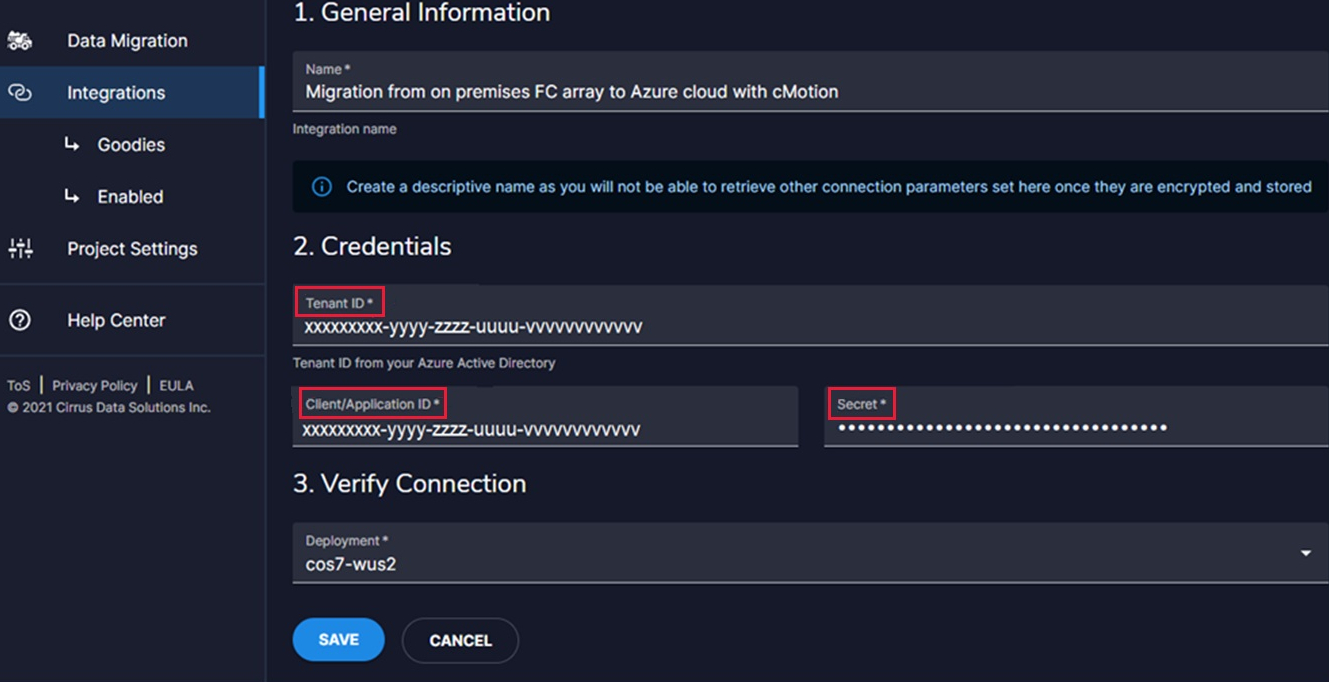
Task: Open the Goodies submenu item
Action: 131,145
